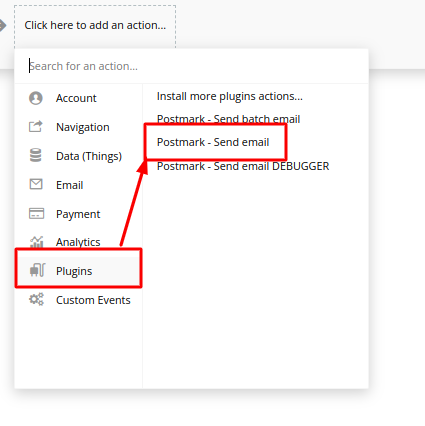The image size is (425, 426).
Task: Click the Plugins plug icon
Action: [37, 270]
